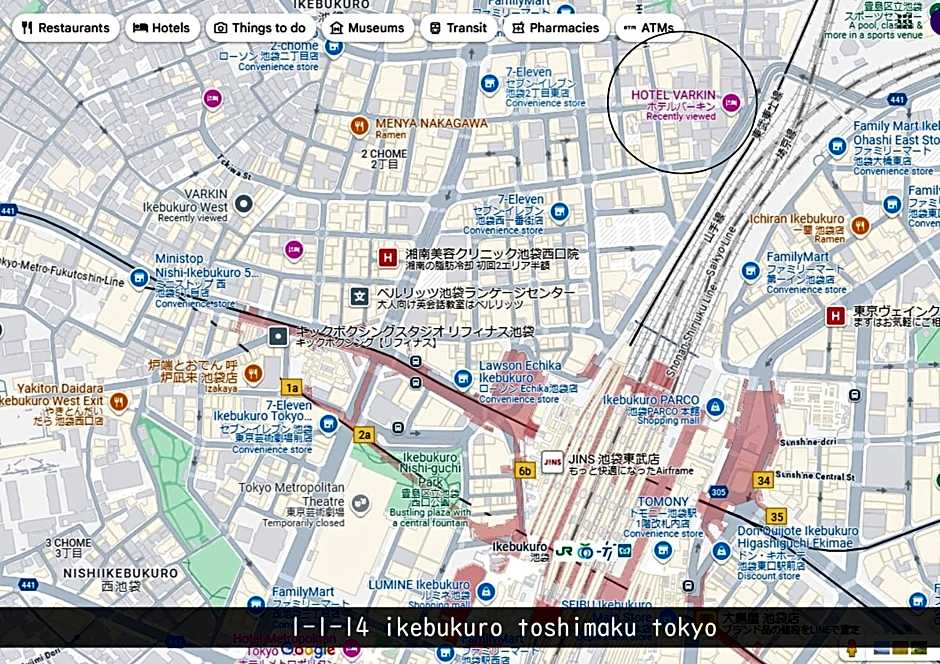940x664 pixels.
Task: Select station exit marker 2a
Action: [364, 434]
